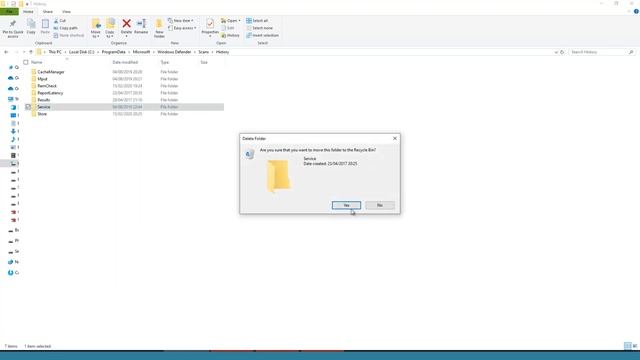This screenshot has width=640, height=360.
Task: Click Pin to Quick access in the ribbon
Action: click(x=13, y=28)
